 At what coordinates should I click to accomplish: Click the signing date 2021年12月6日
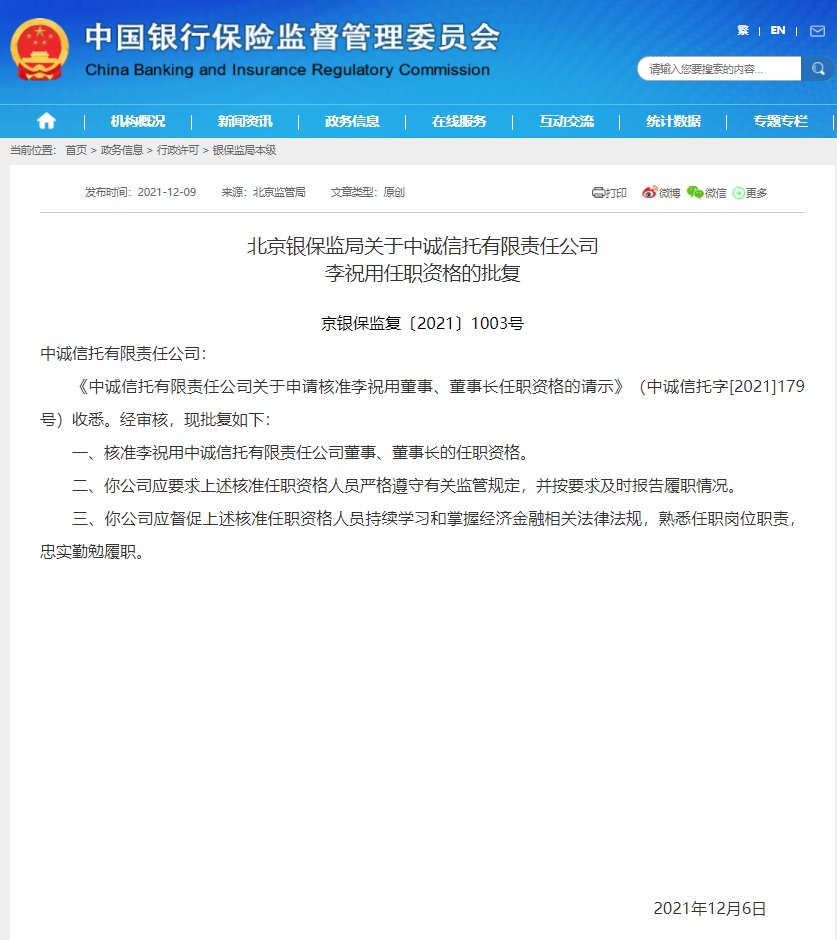coord(710,908)
